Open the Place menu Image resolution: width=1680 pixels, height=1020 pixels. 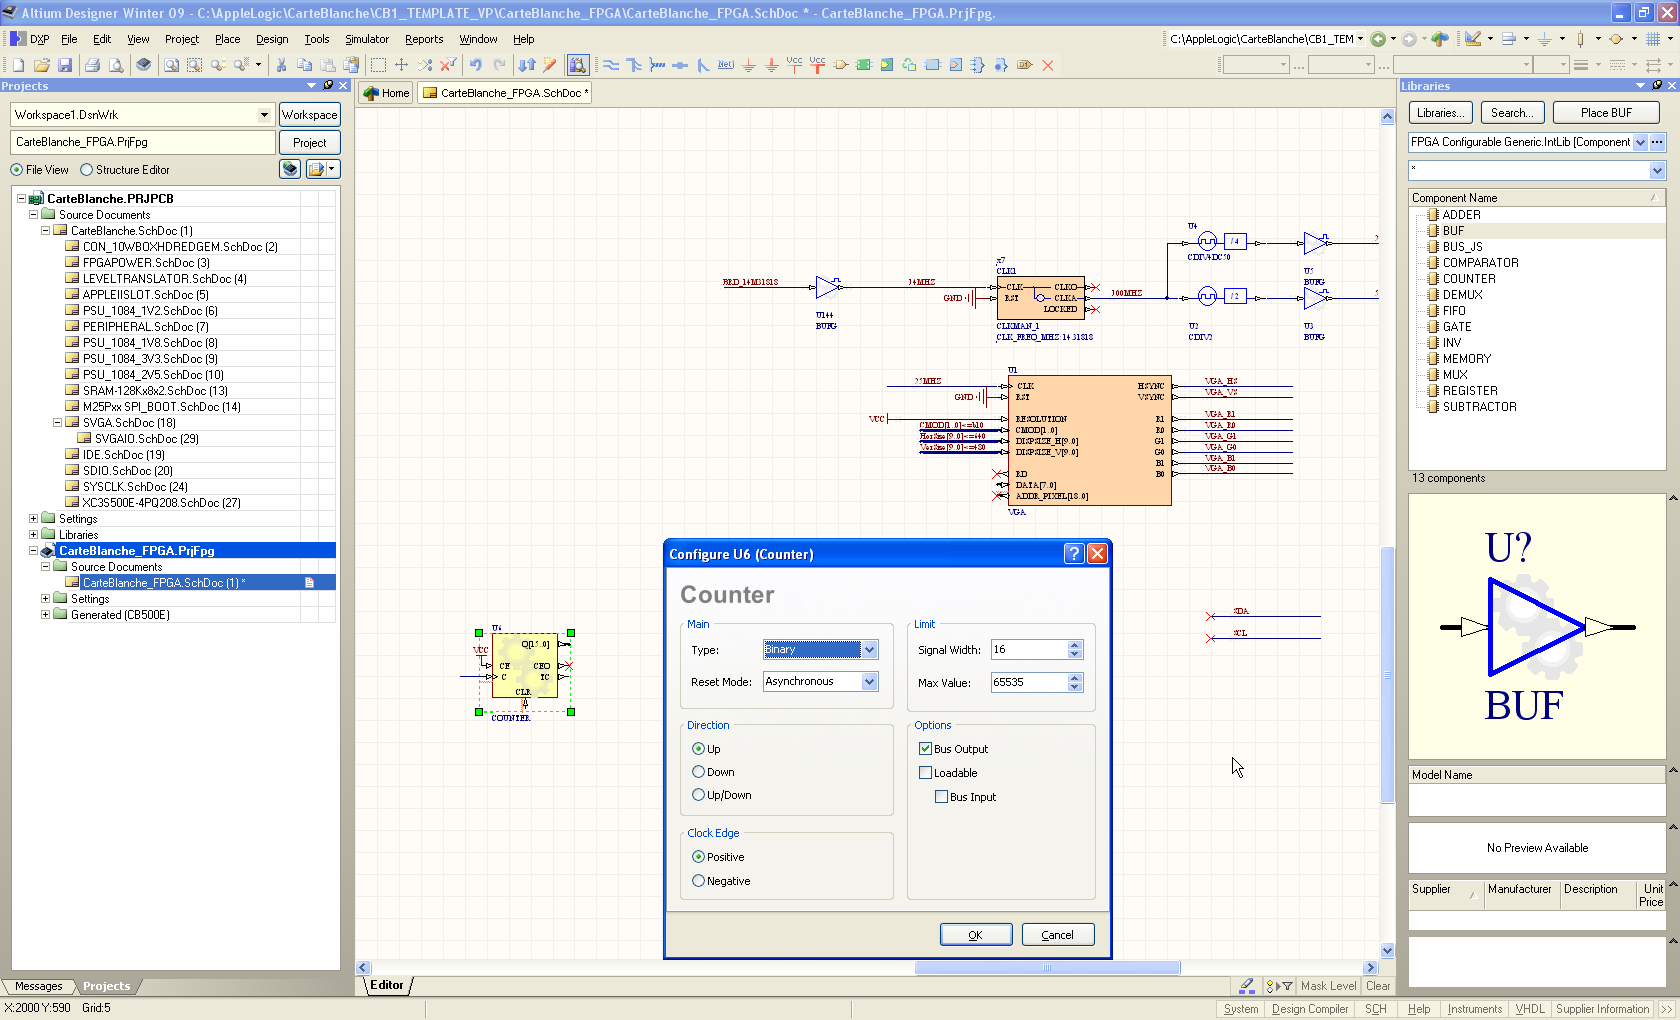tap(228, 39)
